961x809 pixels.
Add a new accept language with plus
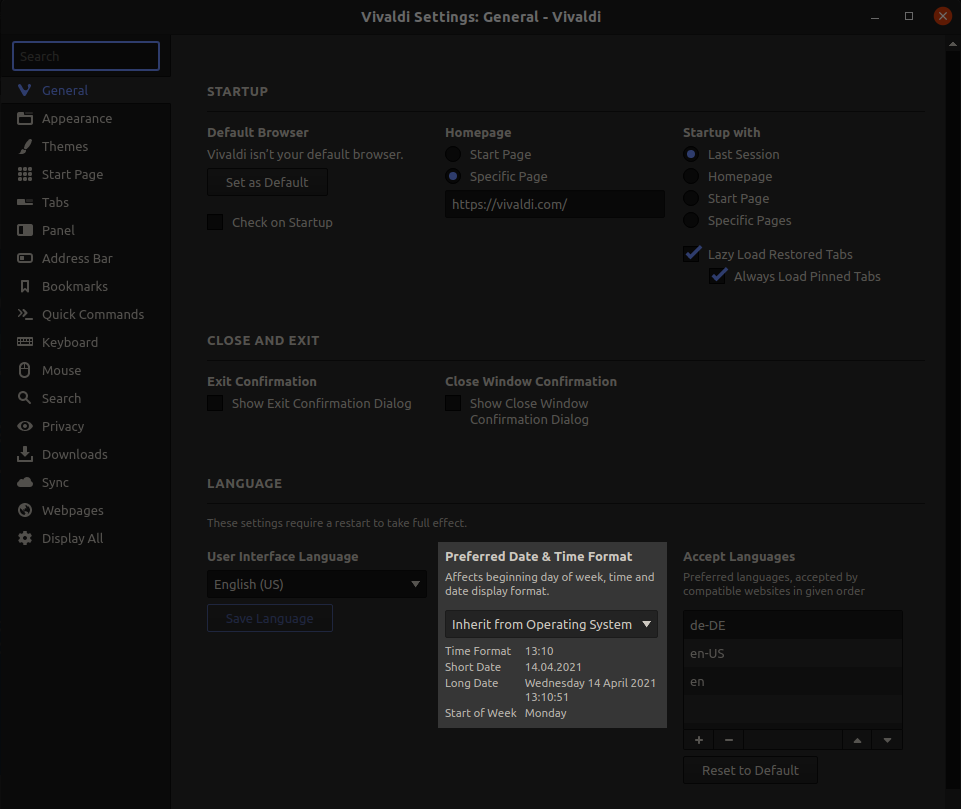[x=698, y=740]
